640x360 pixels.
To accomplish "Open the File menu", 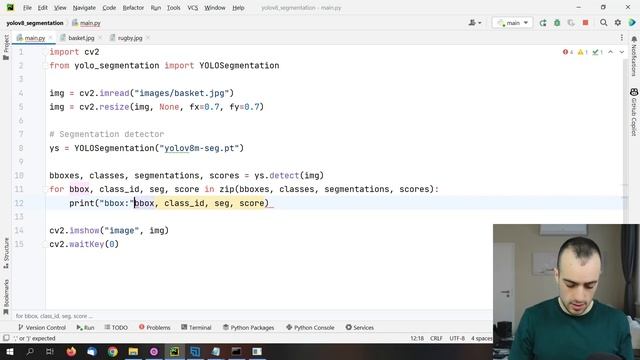I will tap(27, 8).
